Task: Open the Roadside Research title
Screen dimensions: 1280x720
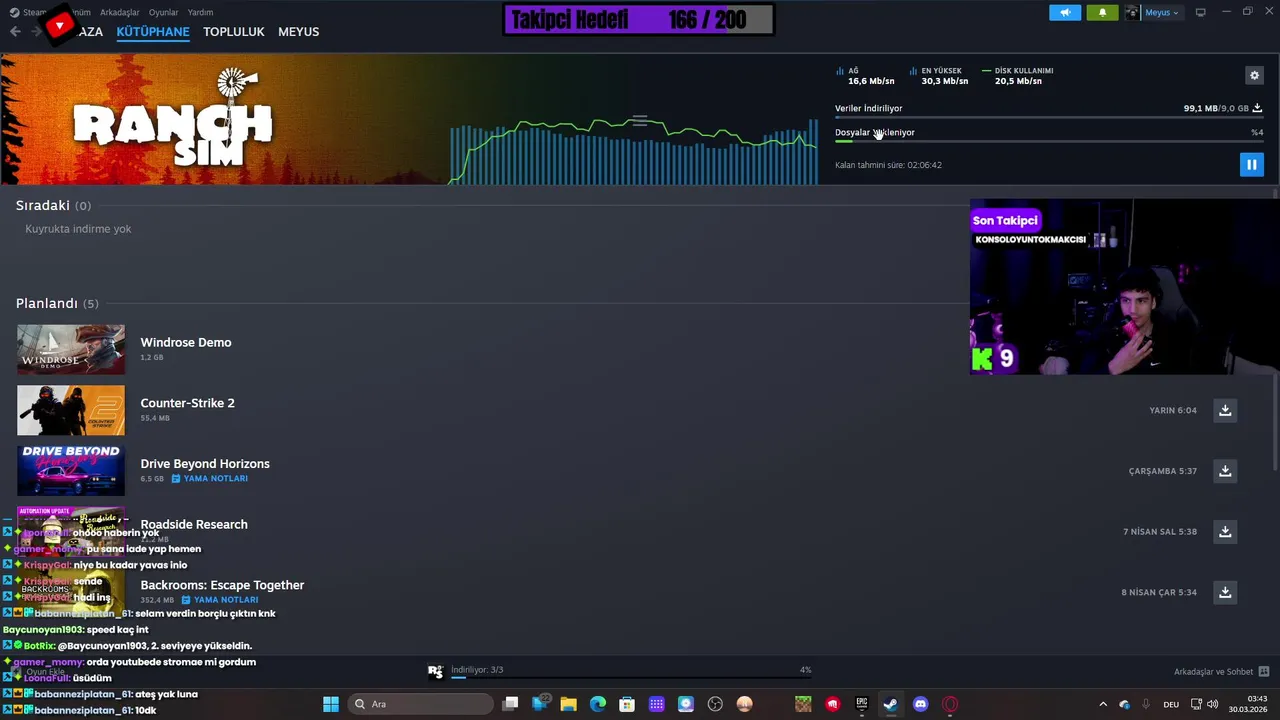Action: click(194, 524)
